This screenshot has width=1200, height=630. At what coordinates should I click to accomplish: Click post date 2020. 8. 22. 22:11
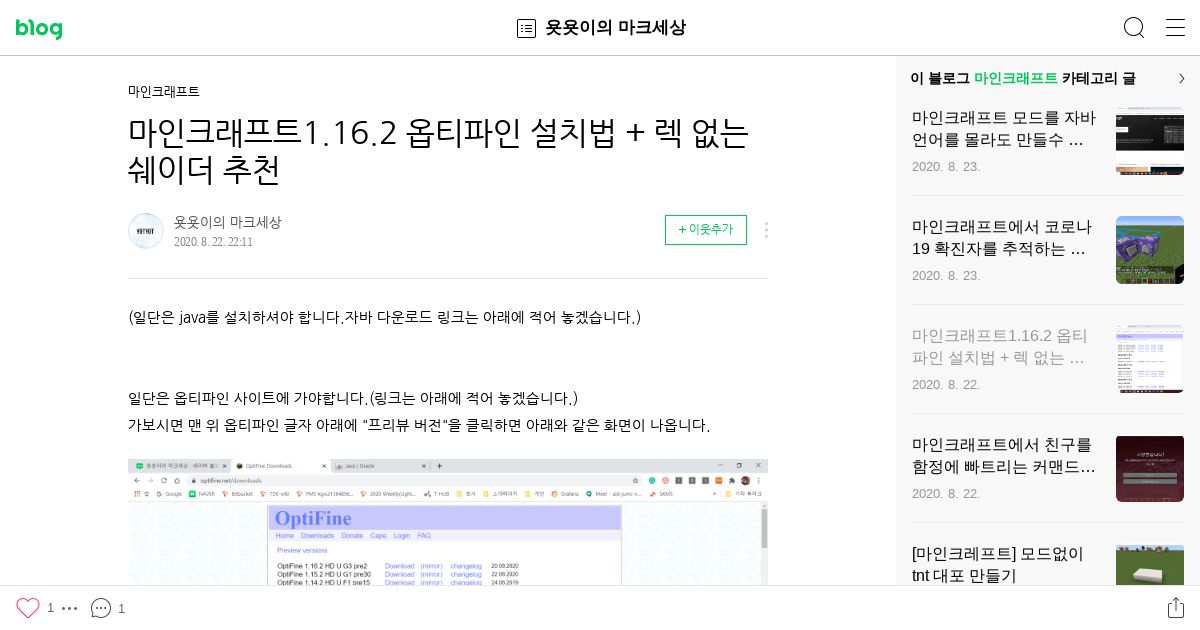(213, 242)
